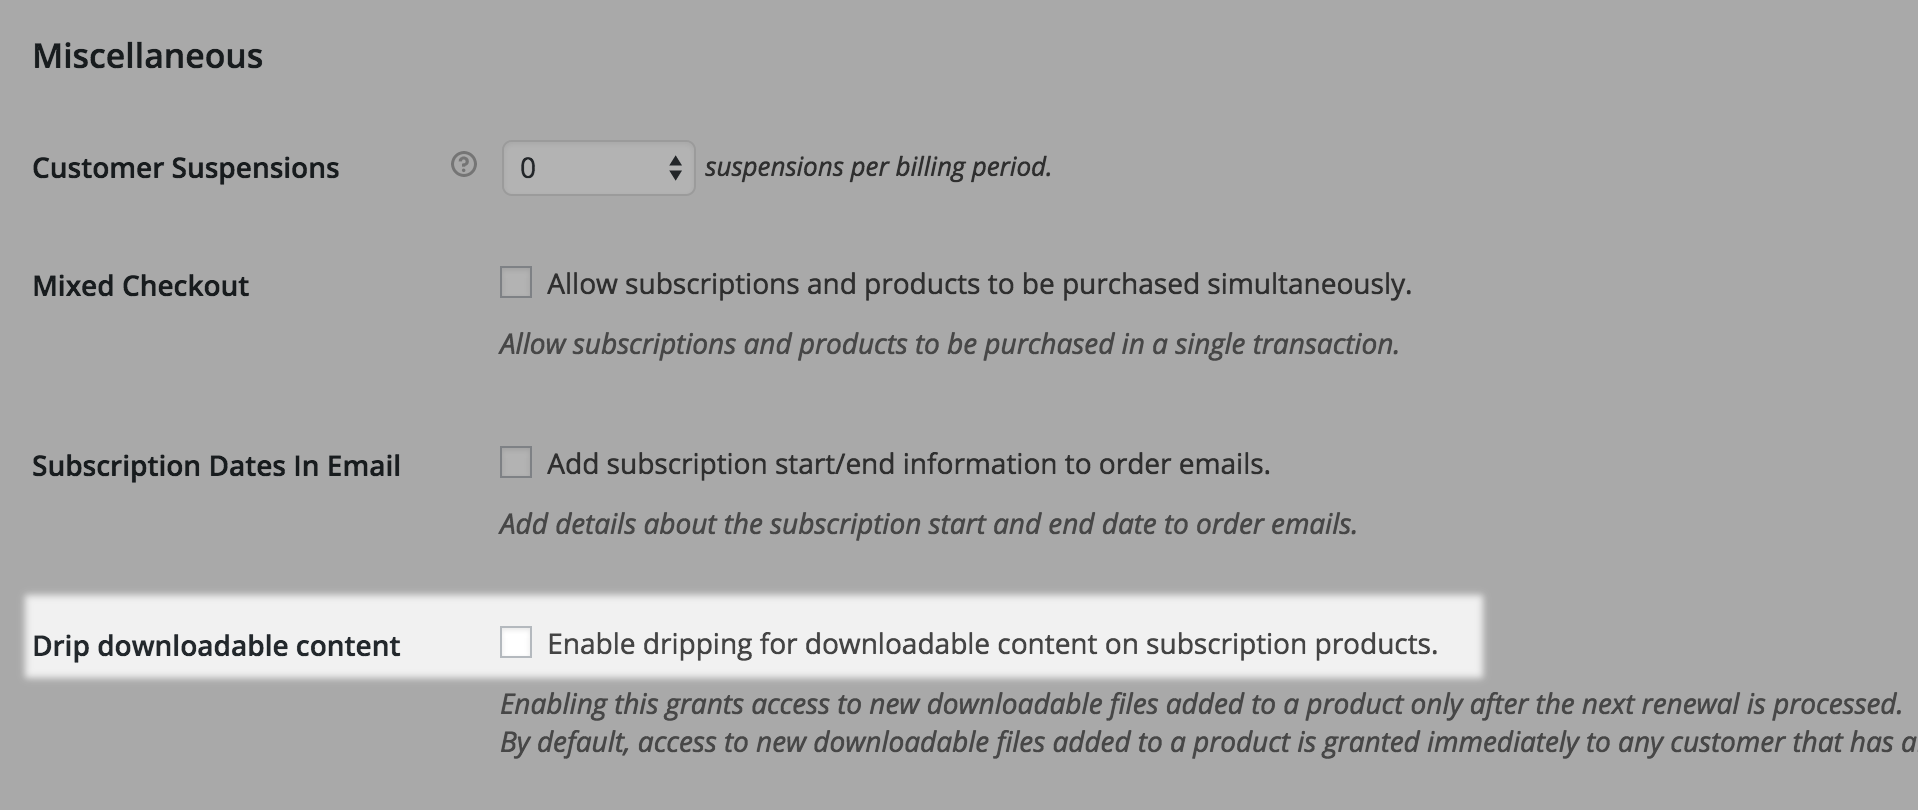The image size is (1918, 810).
Task: Click the add start/end information checkbox label
Action: tap(906, 462)
